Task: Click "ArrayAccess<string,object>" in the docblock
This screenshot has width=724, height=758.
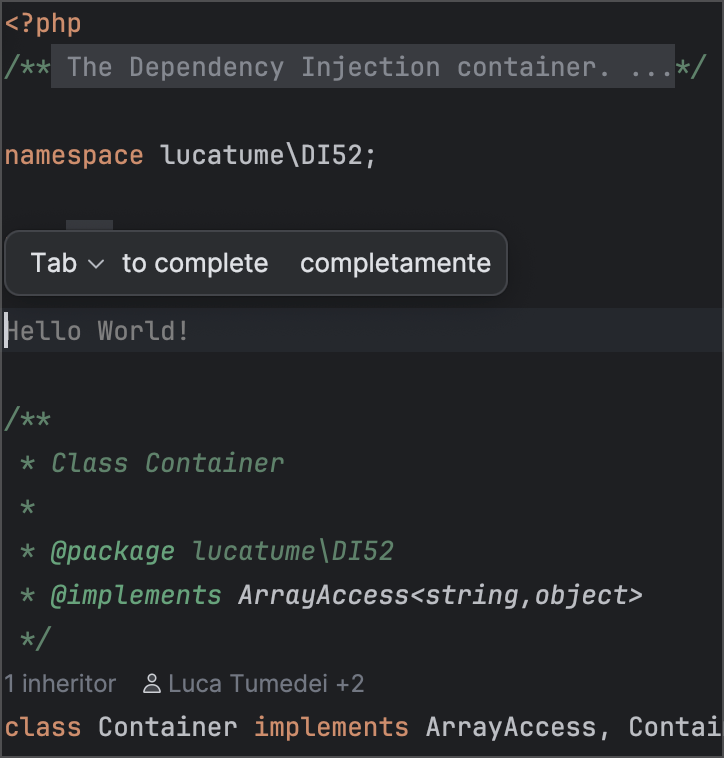Action: [x=440, y=596]
